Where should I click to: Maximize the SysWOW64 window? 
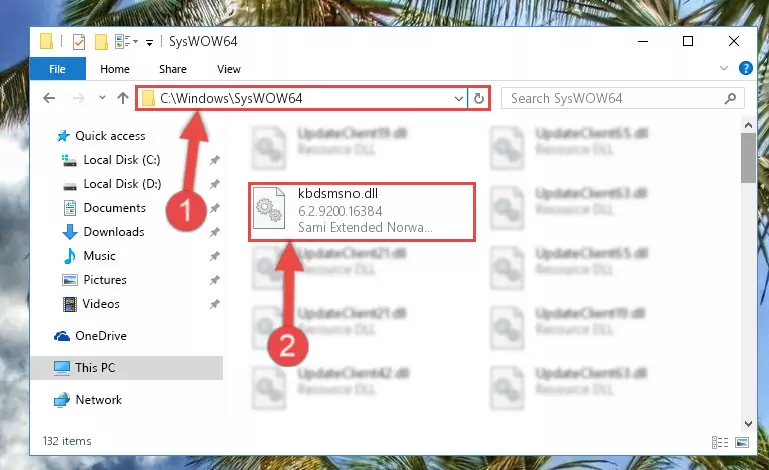pos(688,42)
